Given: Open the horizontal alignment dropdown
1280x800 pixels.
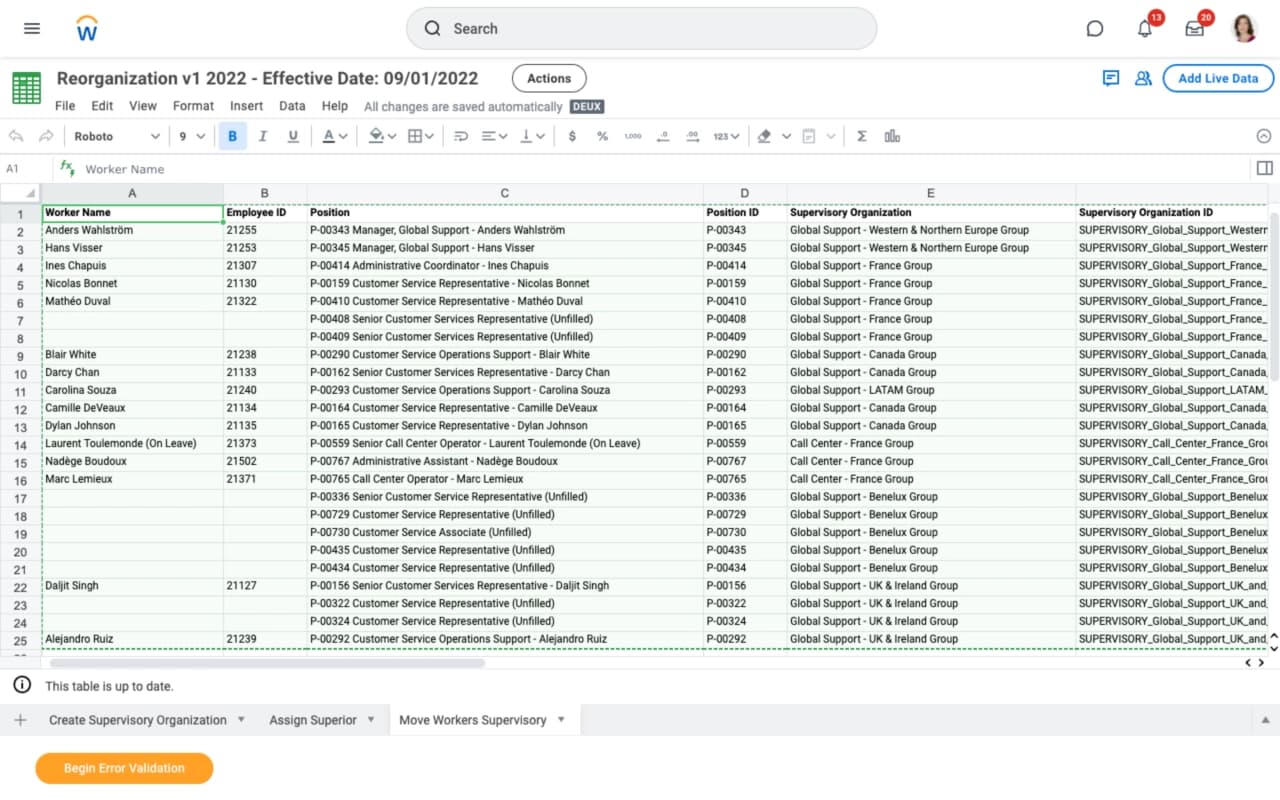Looking at the screenshot, I should (494, 136).
